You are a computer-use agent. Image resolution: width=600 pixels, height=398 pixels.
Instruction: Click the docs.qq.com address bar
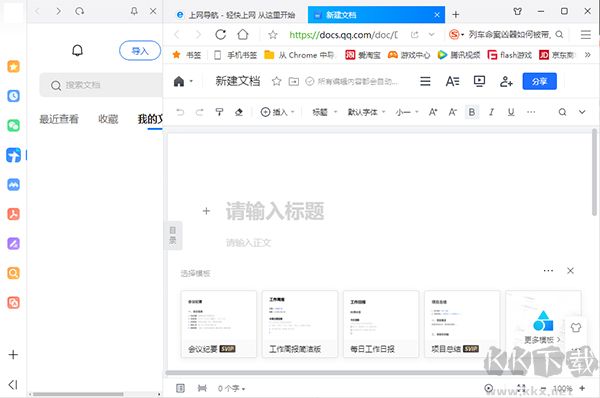click(343, 35)
